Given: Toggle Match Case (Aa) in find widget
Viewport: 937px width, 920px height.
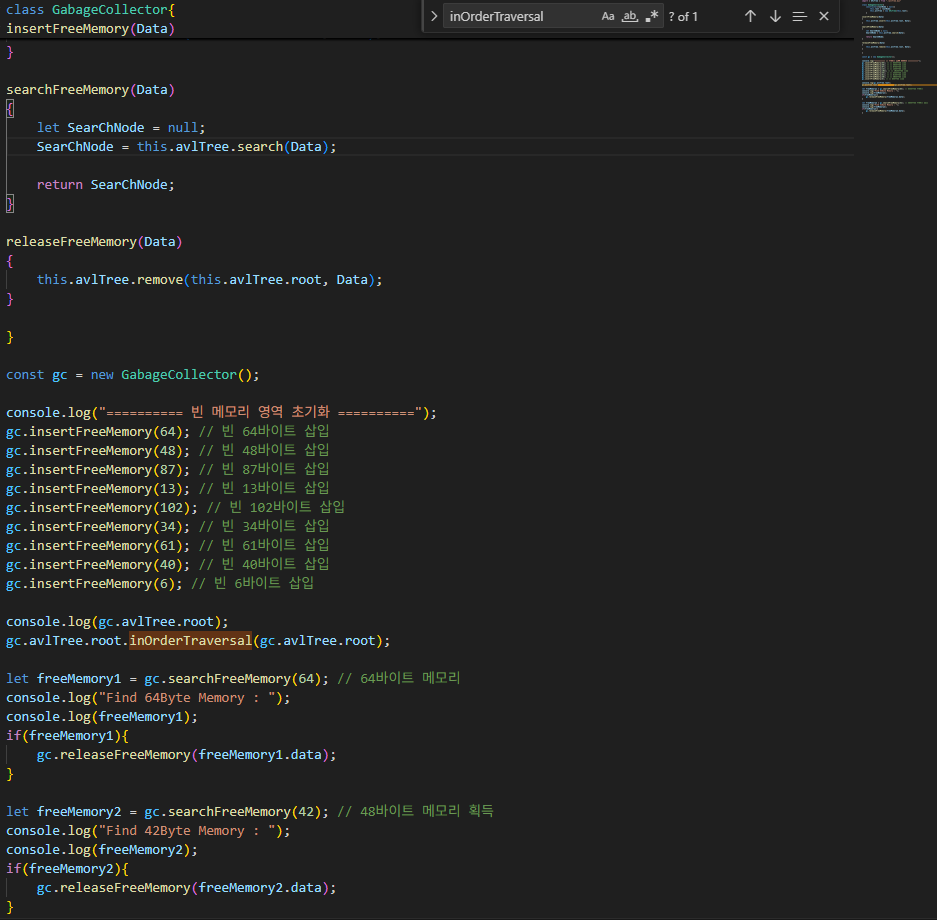Looking at the screenshot, I should coord(608,17).
